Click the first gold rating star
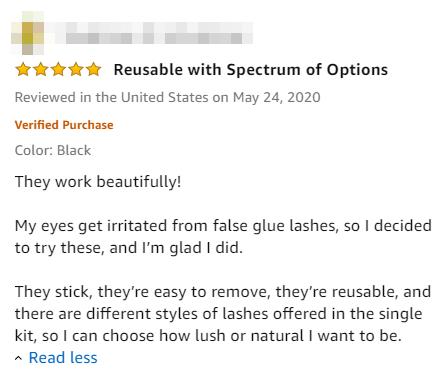Screen dimensions: 443x378 coord(23,70)
